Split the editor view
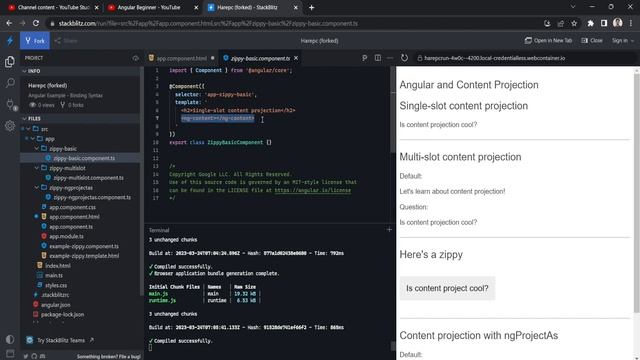Viewport: 640px width, 360px height. pyautogui.click(x=378, y=58)
